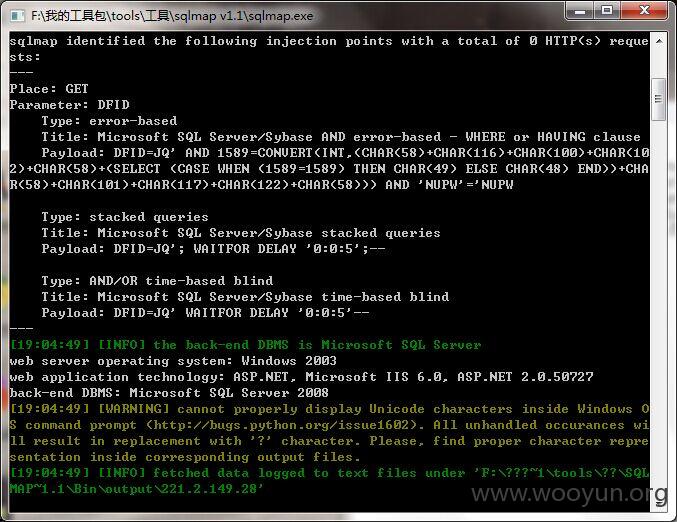Click 'back-end DBMS: Microsoft SQL Server 2008' line
Image resolution: width=677 pixels, height=522 pixels.
(169, 392)
